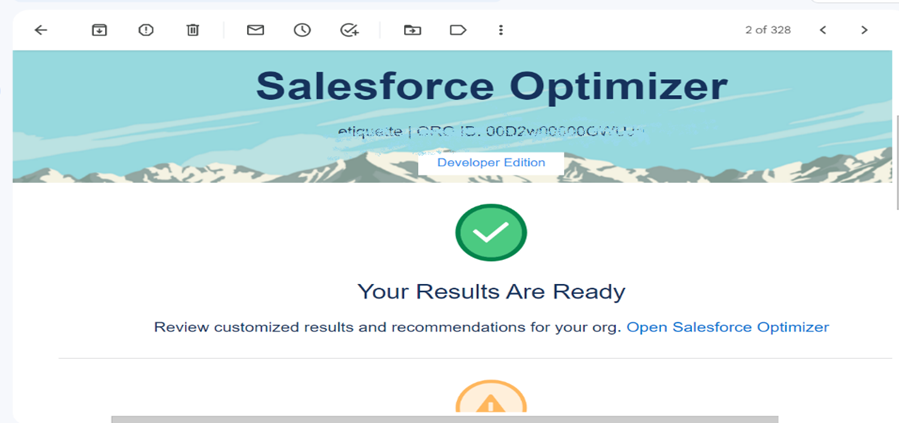Add this email to Tasks
This screenshot has height=423, width=899.
[349, 30]
